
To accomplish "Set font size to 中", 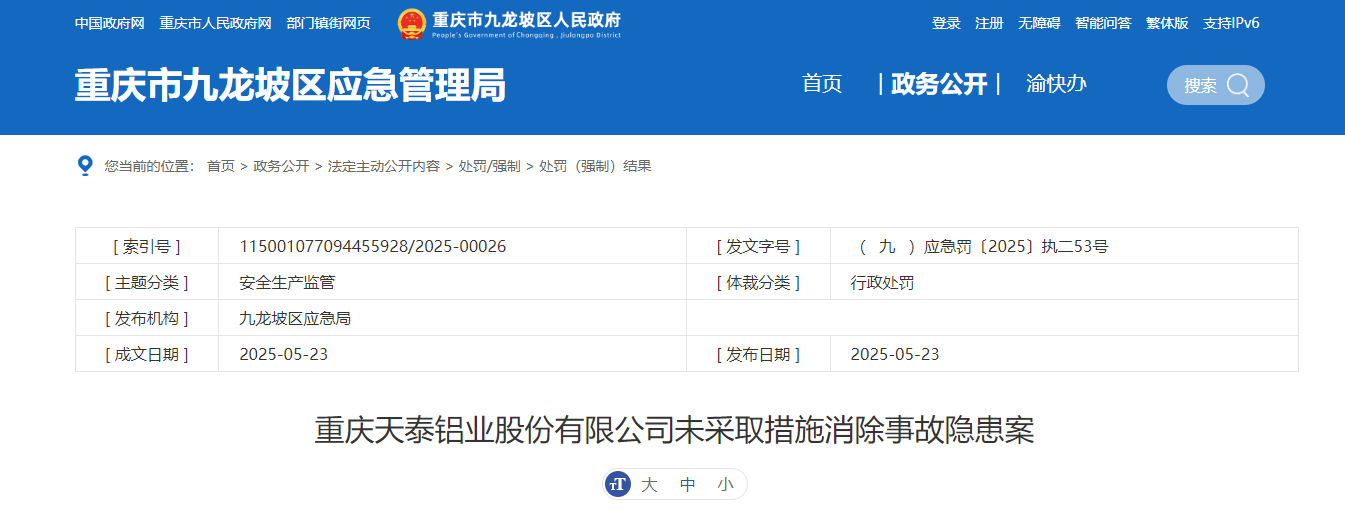I will tap(687, 485).
